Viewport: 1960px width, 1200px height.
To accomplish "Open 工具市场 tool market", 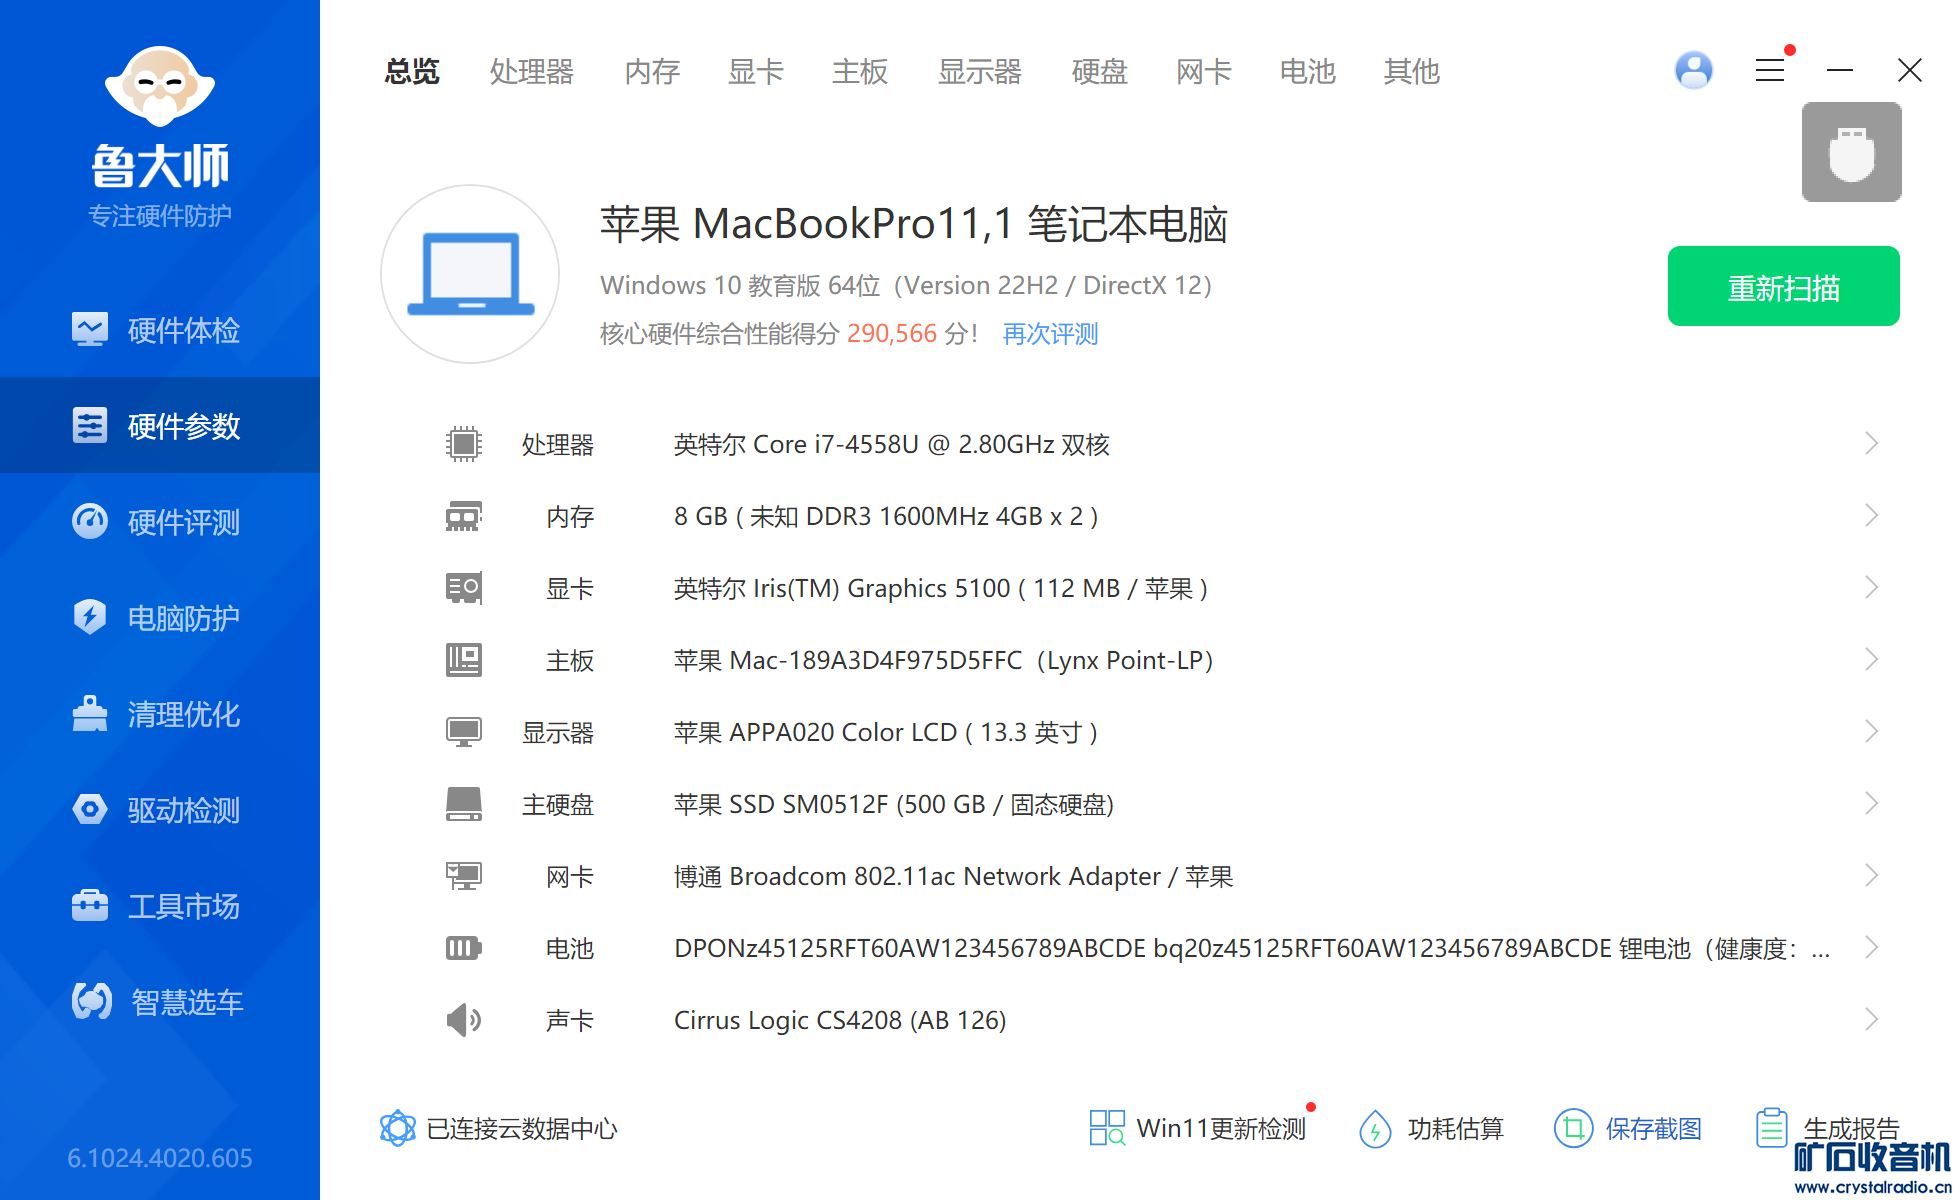I will (x=160, y=906).
